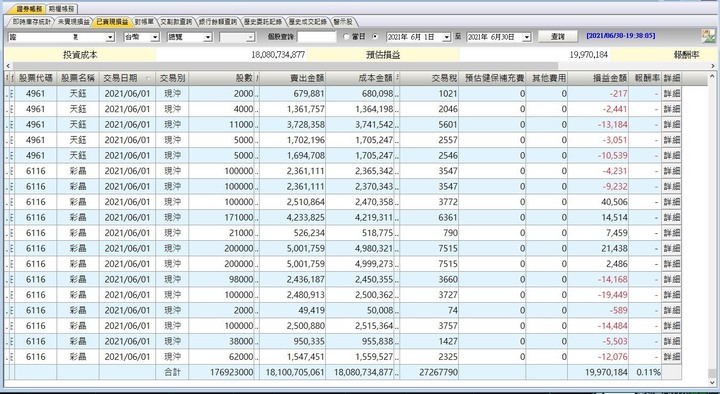Click 詳細 for the row with loss -2,441
This screenshot has width=720, height=394.
tap(671, 109)
